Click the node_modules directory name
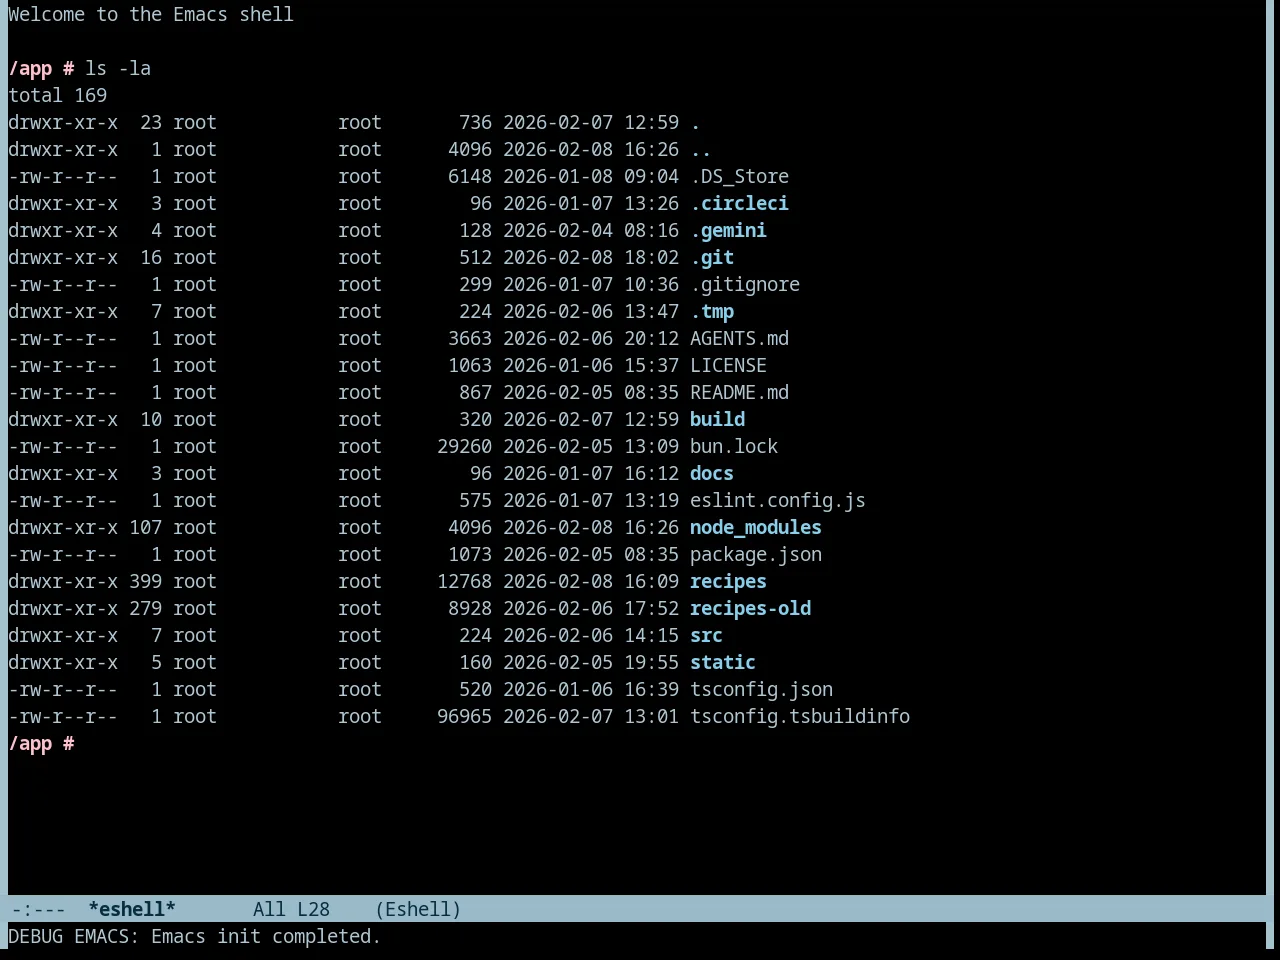 756,527
